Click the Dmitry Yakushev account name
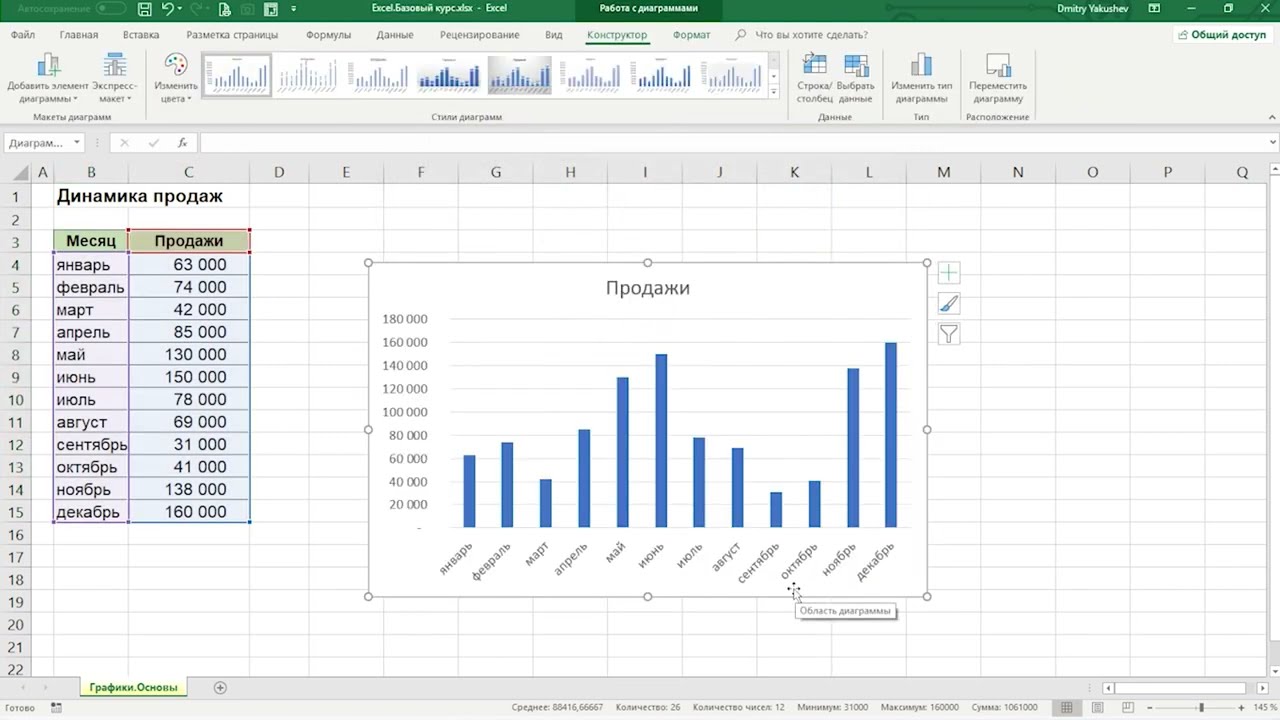The width and height of the screenshot is (1280, 720). coord(1092,9)
